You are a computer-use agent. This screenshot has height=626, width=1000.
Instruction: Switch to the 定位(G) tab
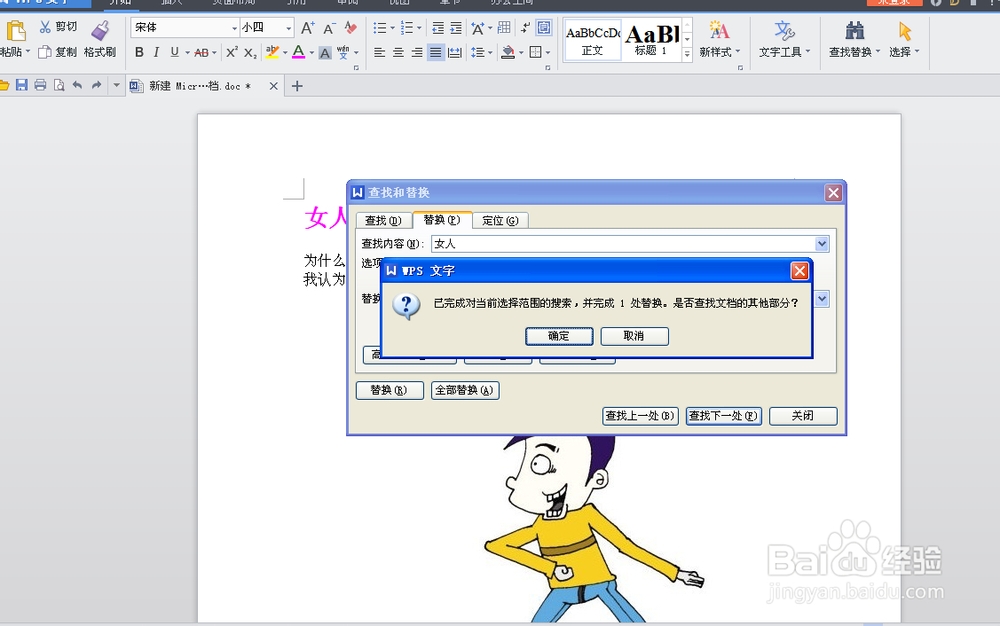point(501,221)
